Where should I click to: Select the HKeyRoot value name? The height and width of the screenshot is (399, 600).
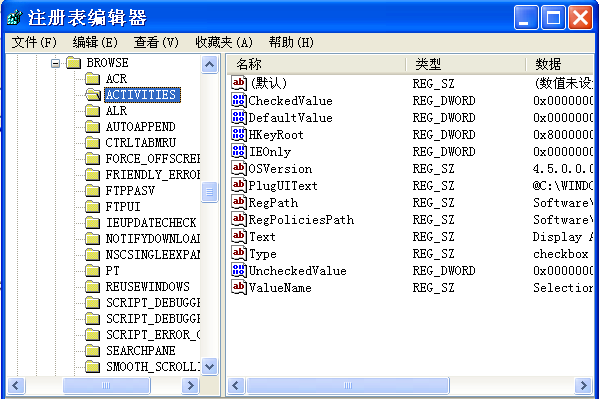click(276, 135)
